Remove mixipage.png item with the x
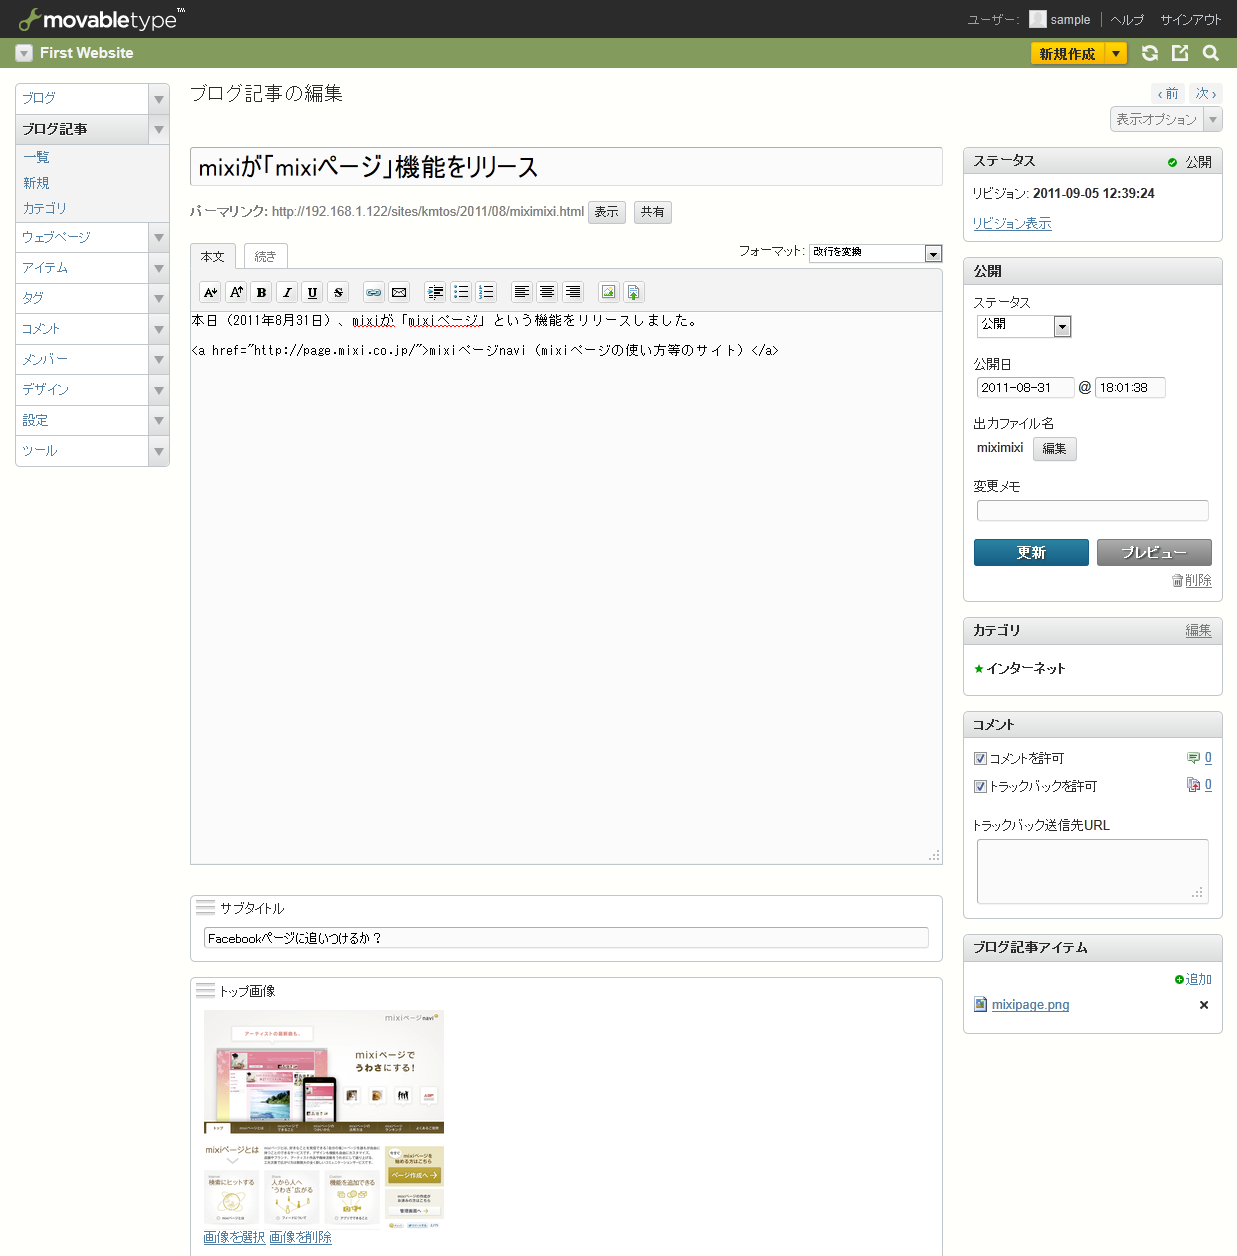The width and height of the screenshot is (1237, 1256). [x=1204, y=1005]
